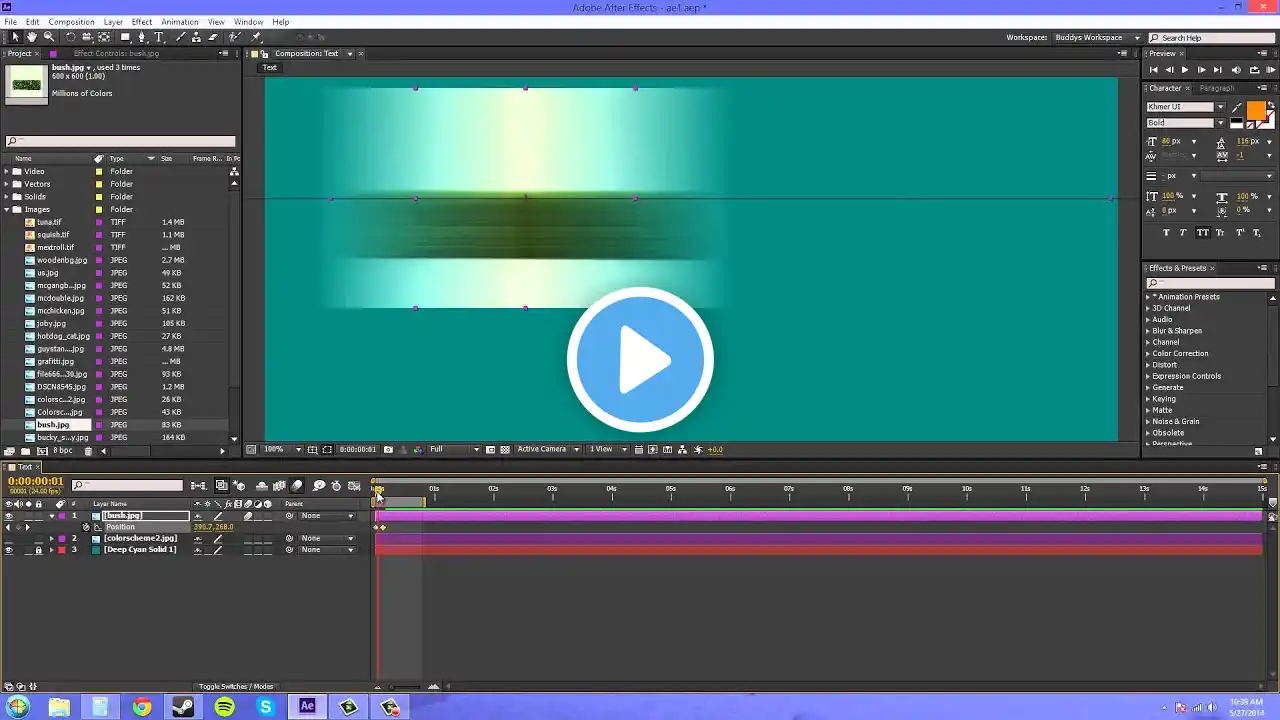Select the Clone Stamp tool

(x=196, y=37)
